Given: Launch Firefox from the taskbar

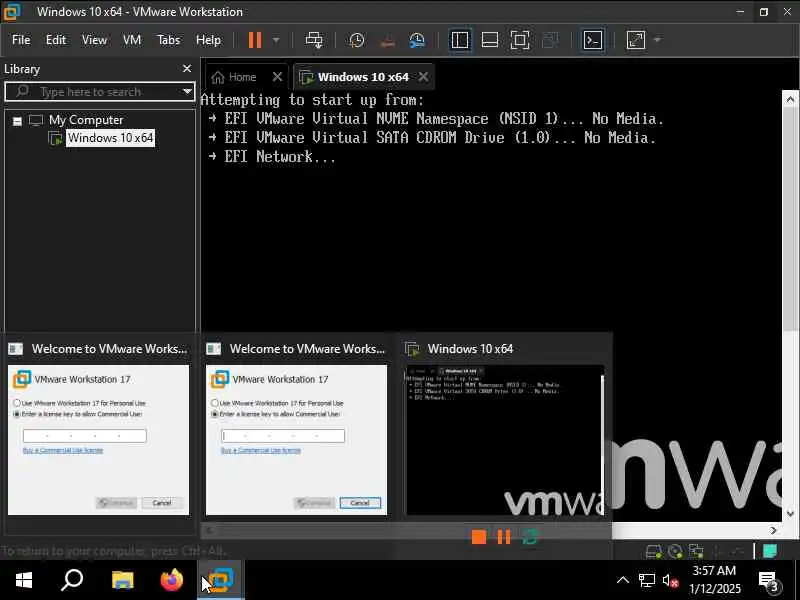Looking at the screenshot, I should [171, 580].
